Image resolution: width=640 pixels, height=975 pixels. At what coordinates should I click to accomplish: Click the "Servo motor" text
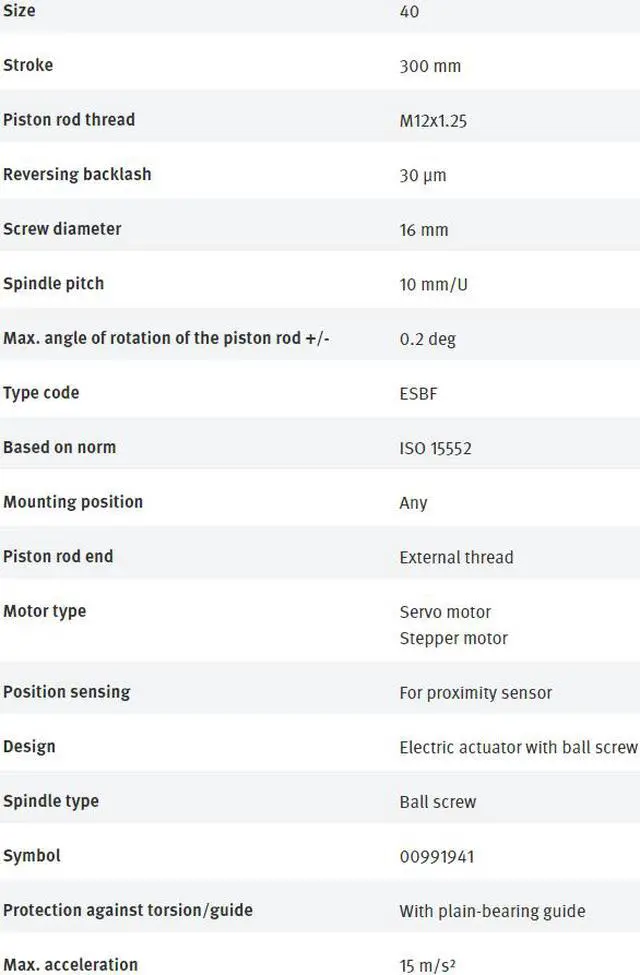pyautogui.click(x=445, y=612)
